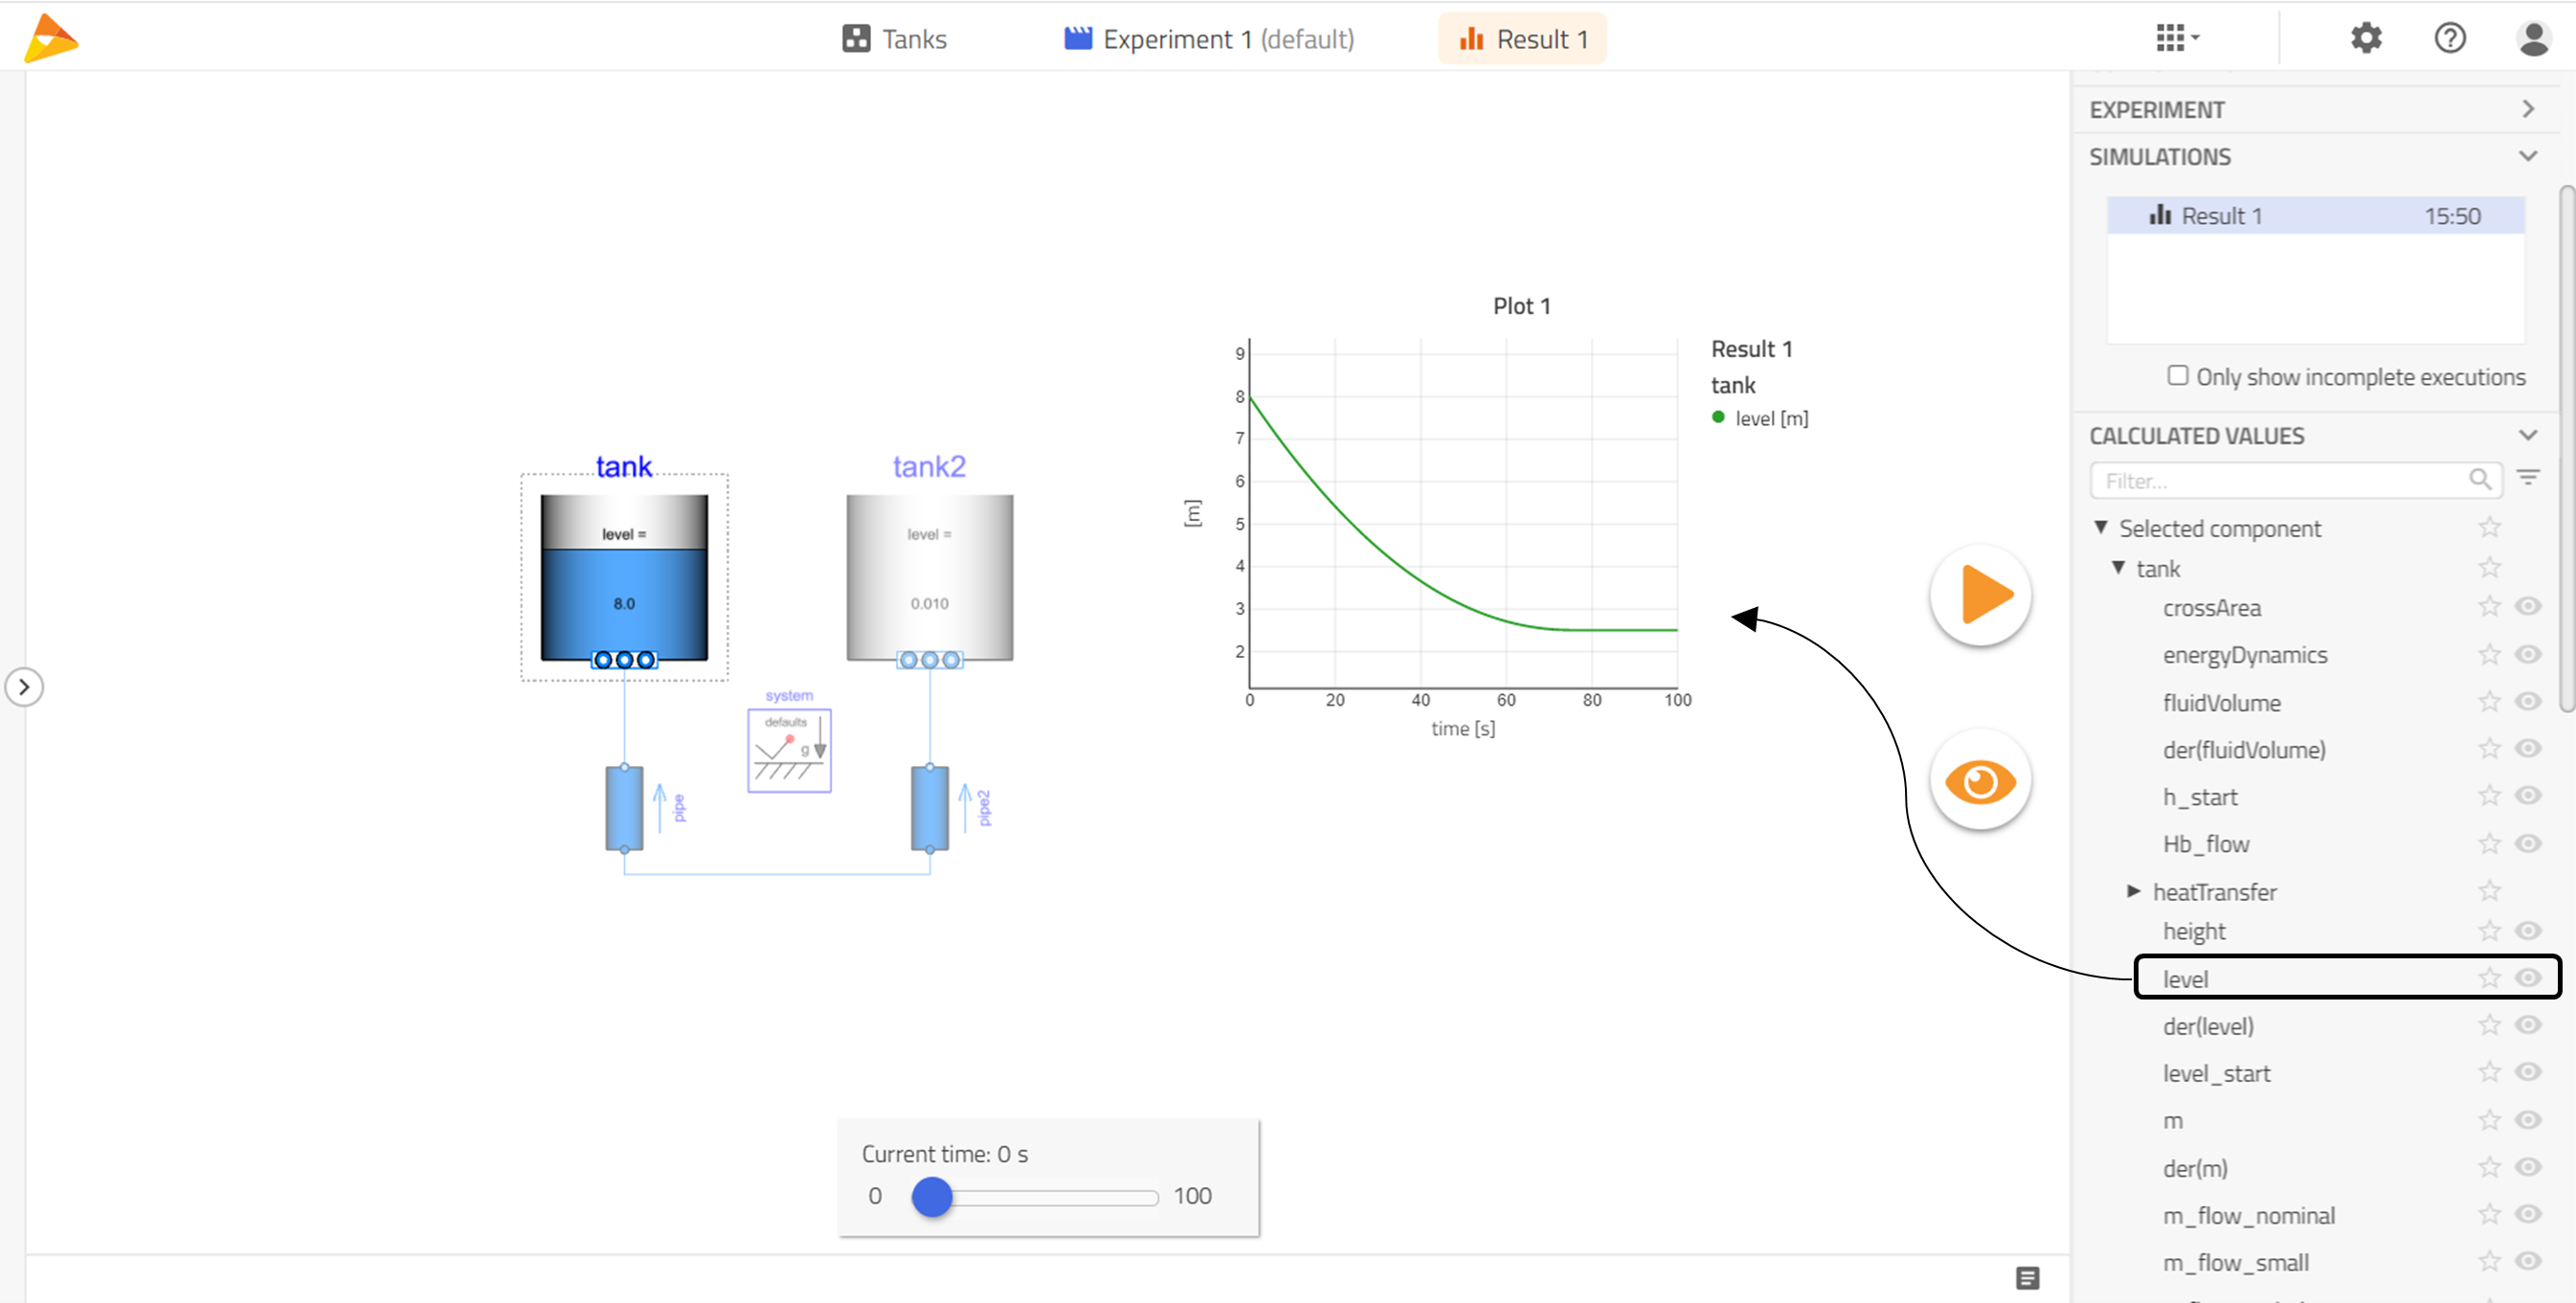Open the help icon
Image resolution: width=2576 pixels, height=1303 pixels.
point(2450,37)
